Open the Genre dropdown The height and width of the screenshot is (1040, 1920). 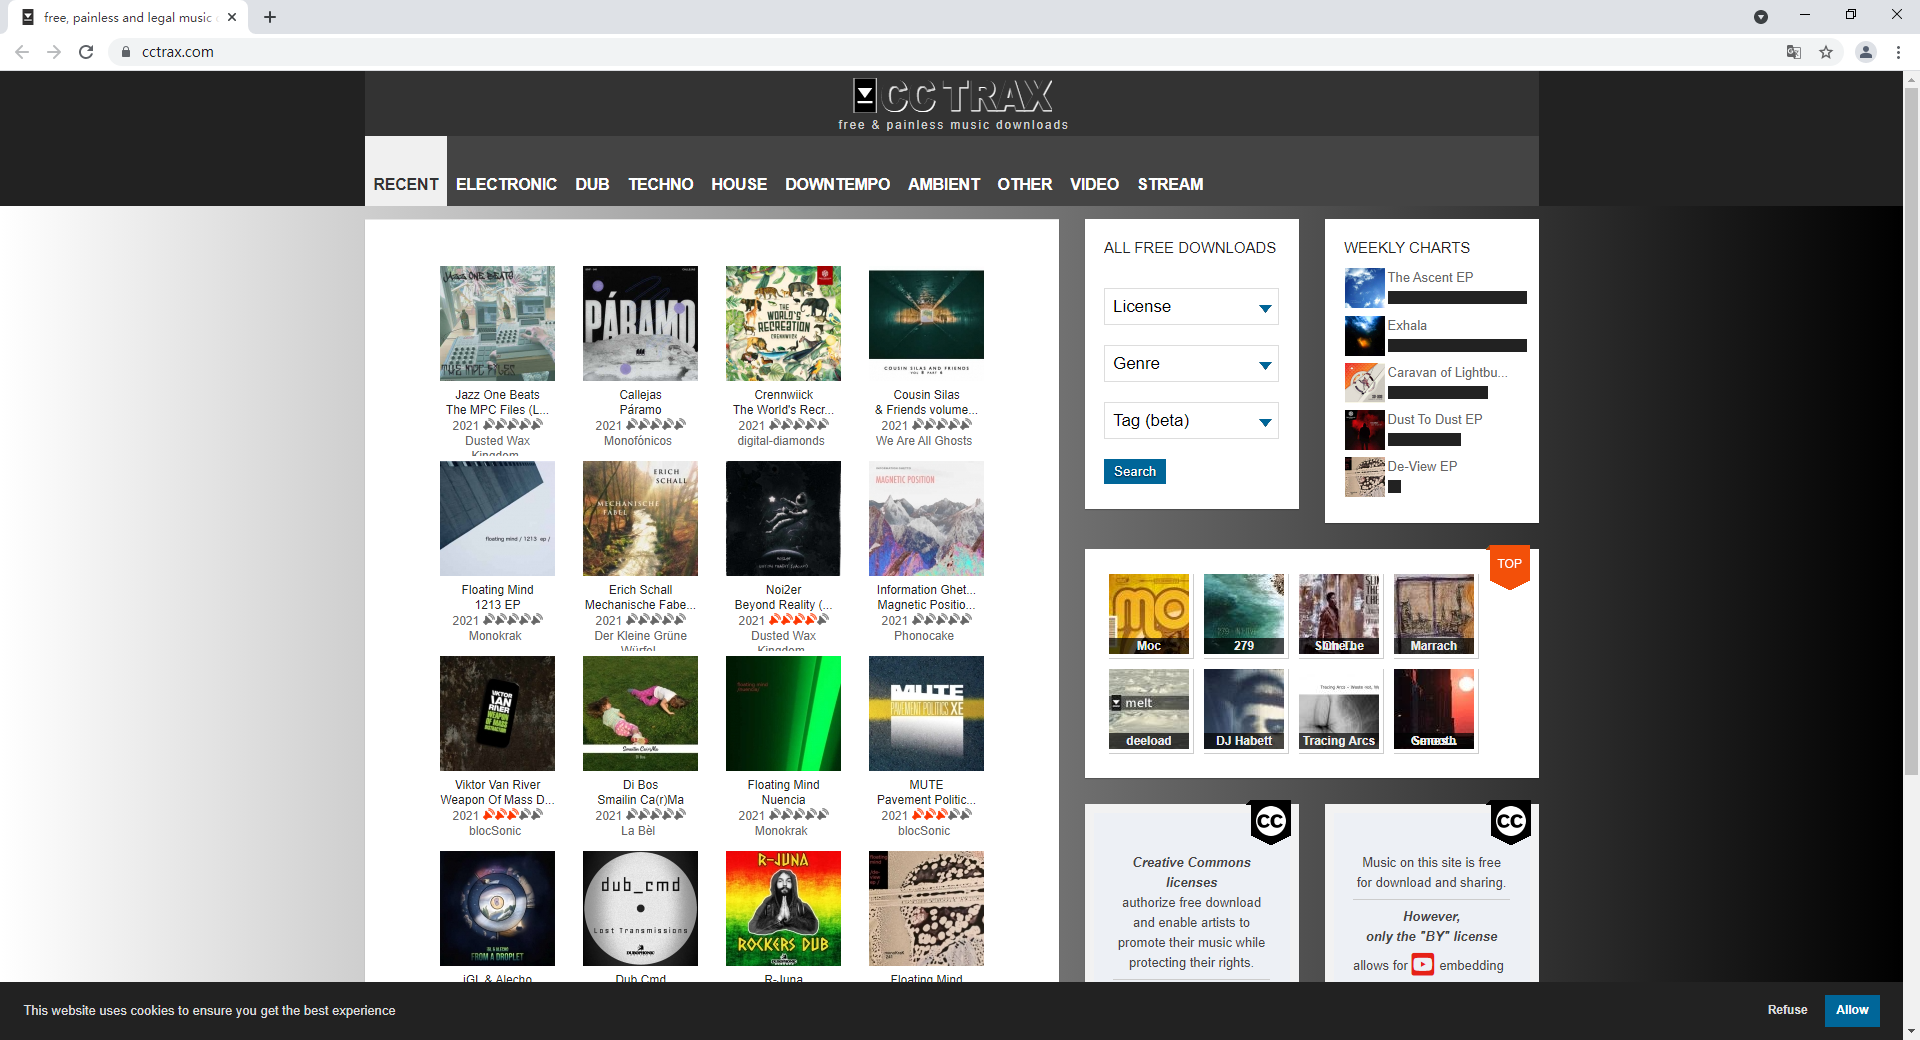[1190, 363]
